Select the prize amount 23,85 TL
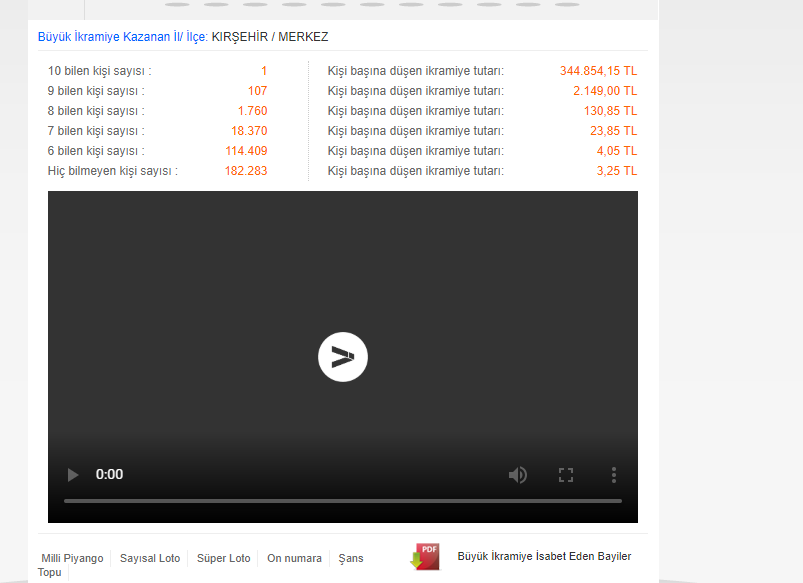Image resolution: width=803 pixels, height=583 pixels. 614,131
